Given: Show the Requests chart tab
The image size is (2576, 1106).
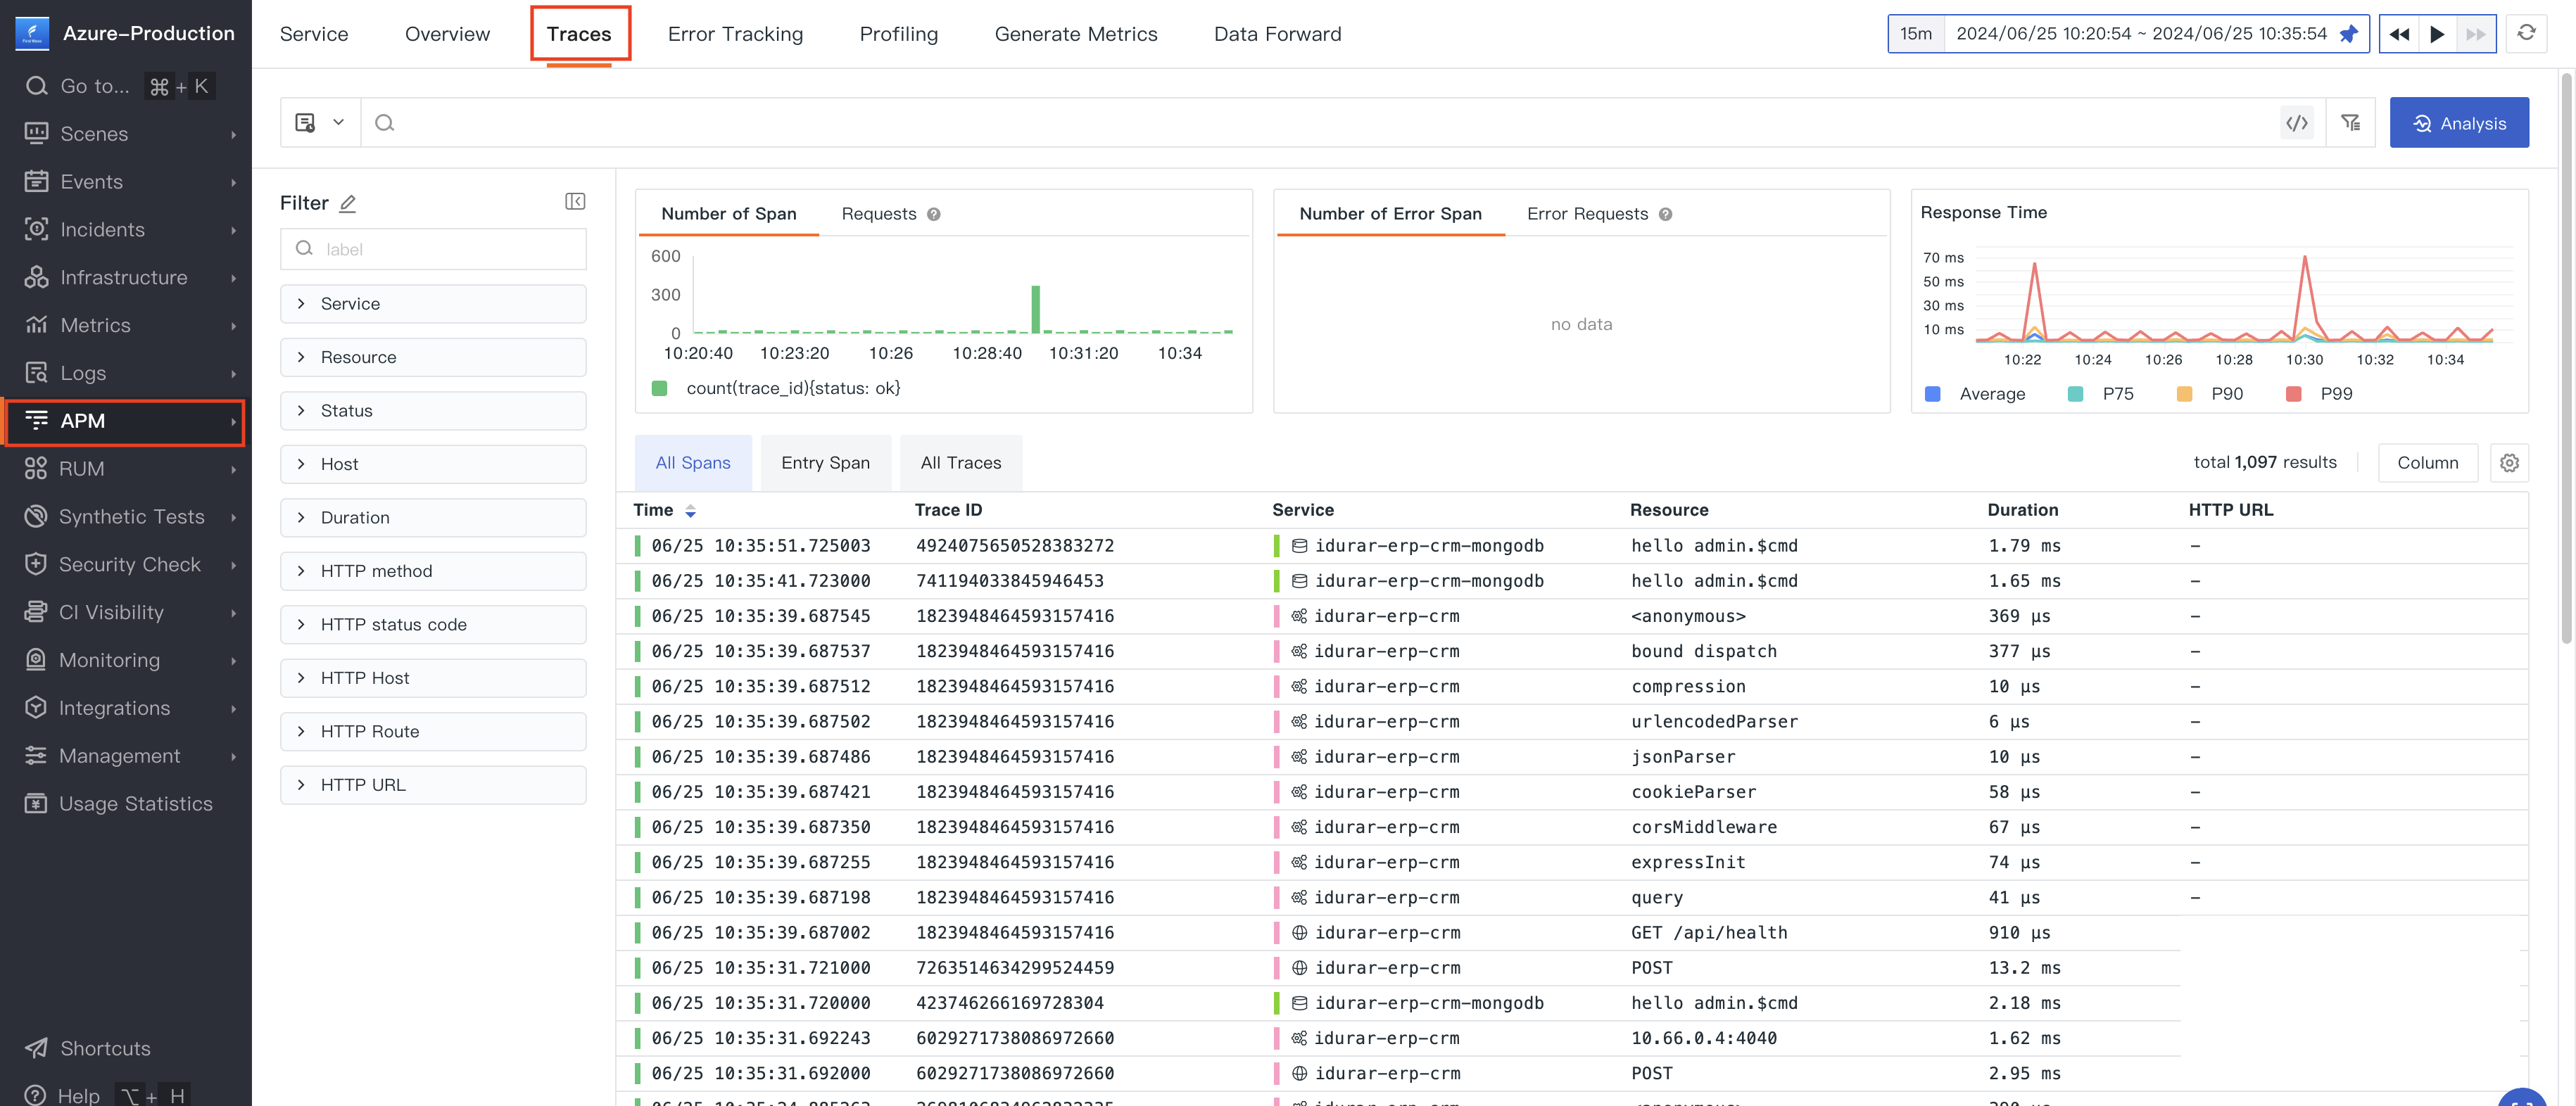Looking at the screenshot, I should point(878,214).
